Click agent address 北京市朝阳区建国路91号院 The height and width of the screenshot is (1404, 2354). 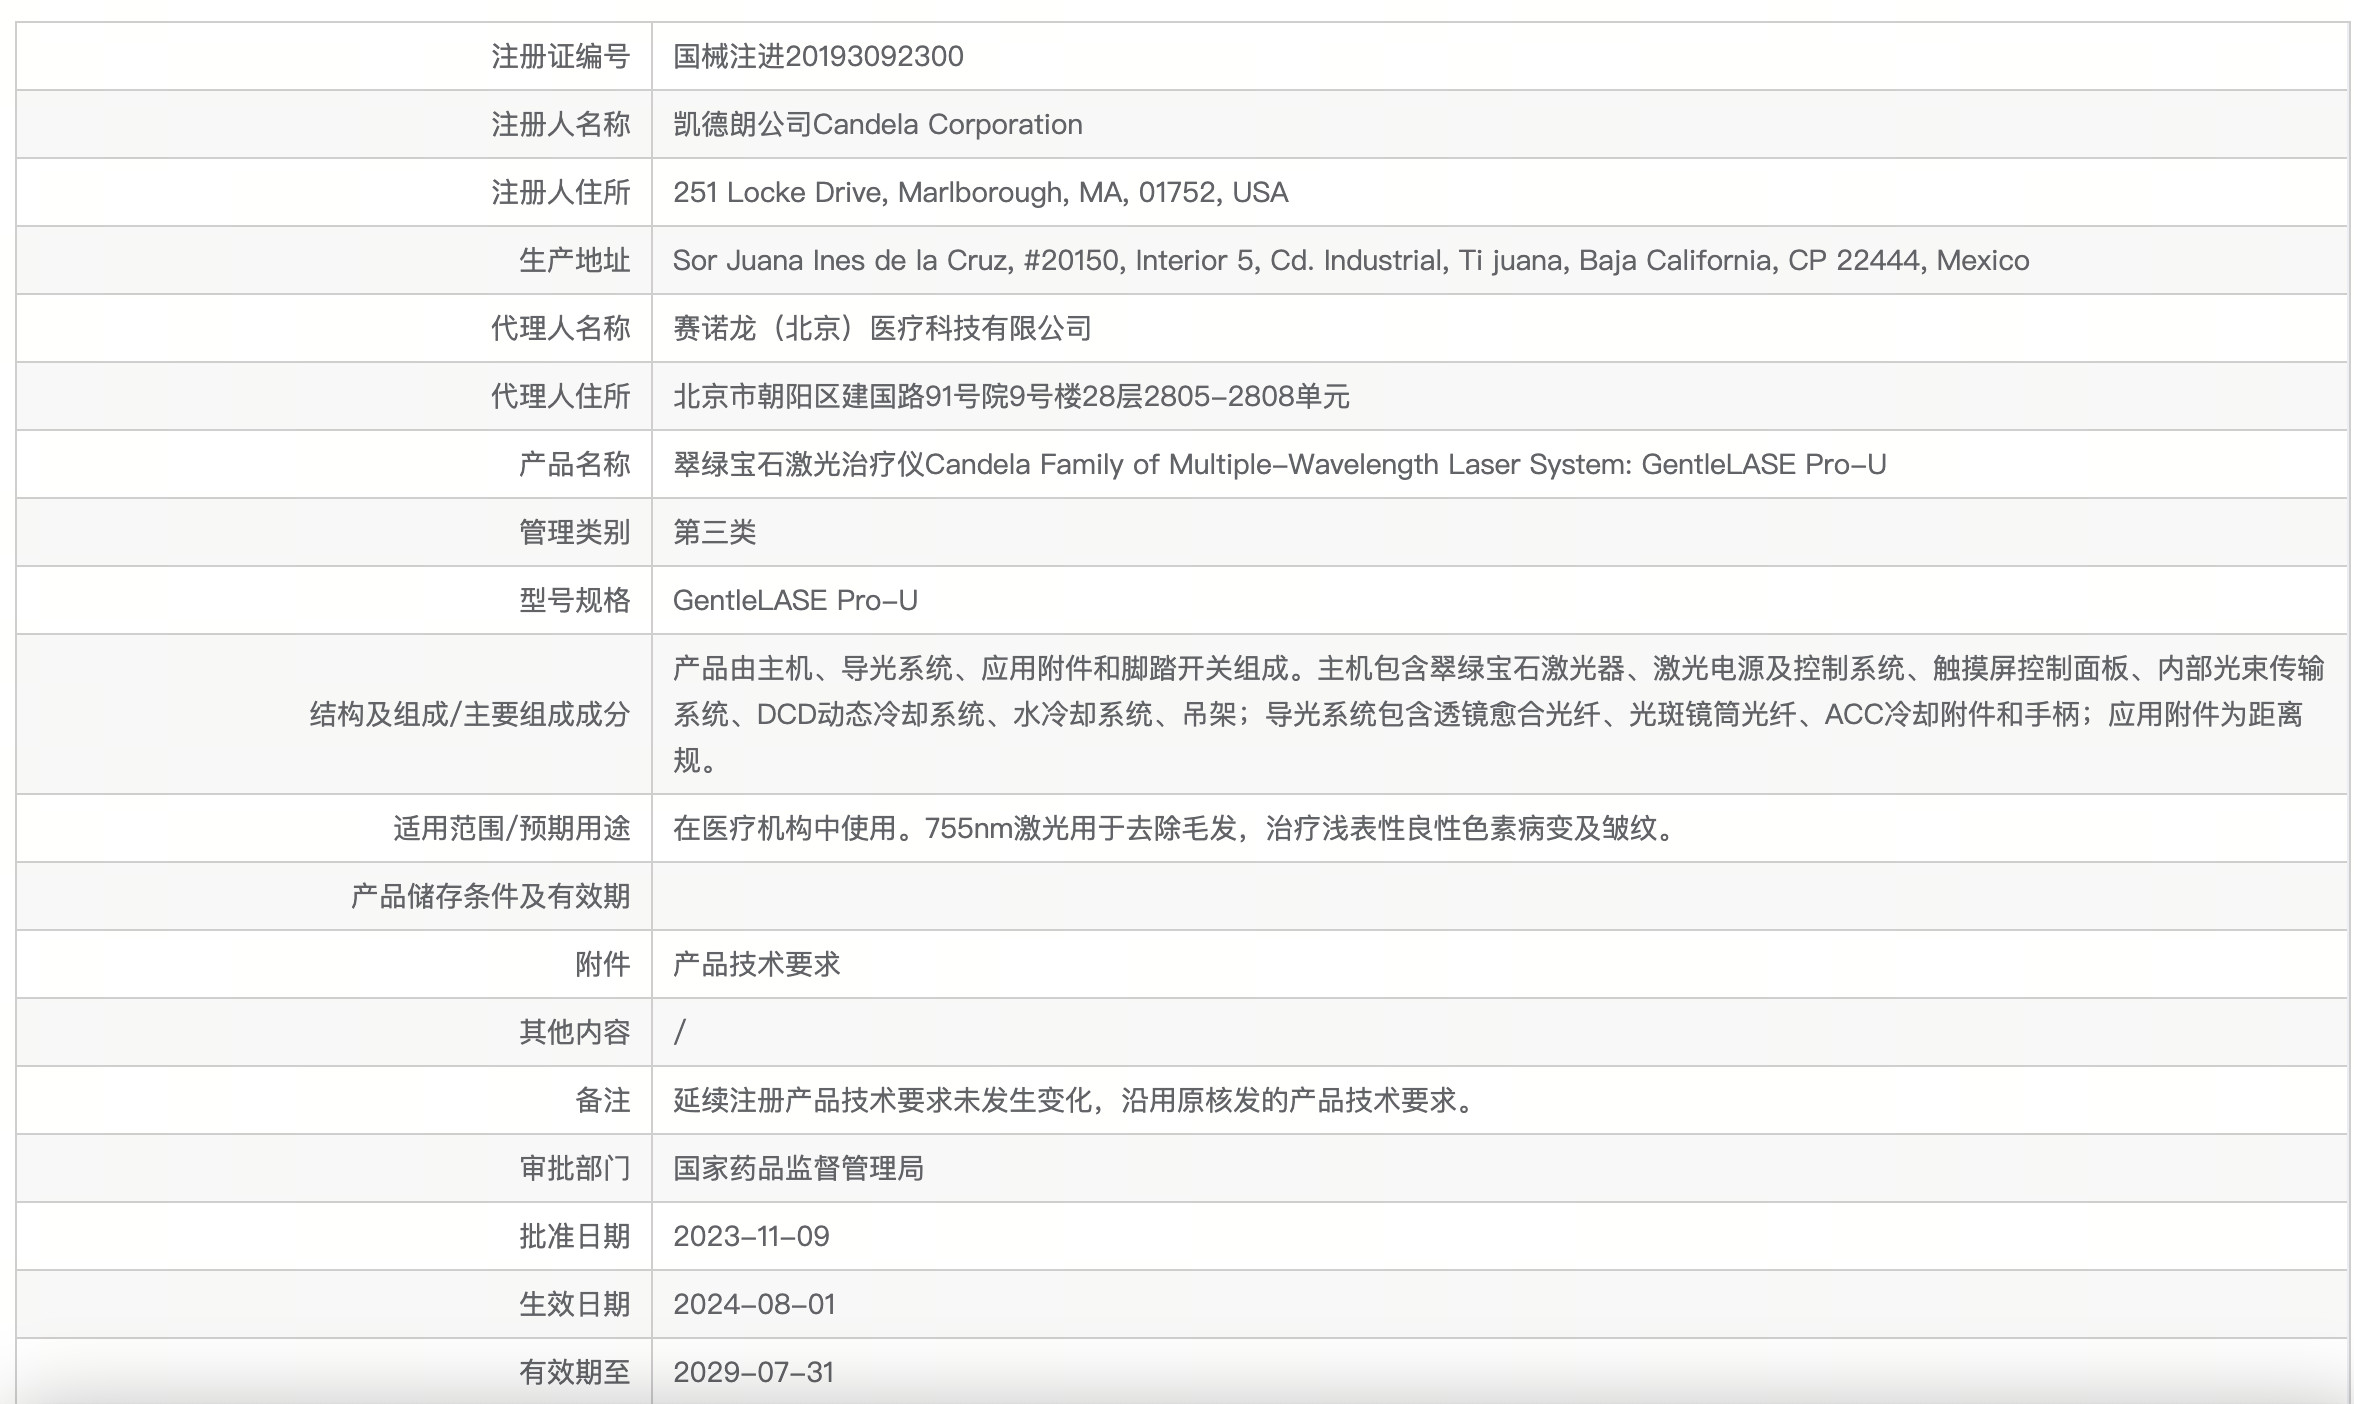coord(1011,396)
